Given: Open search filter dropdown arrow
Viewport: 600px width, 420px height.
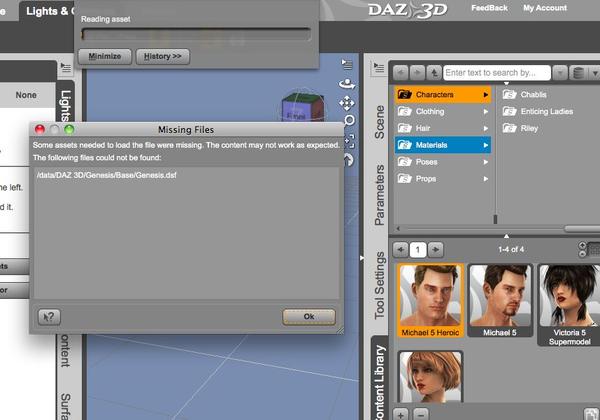Looking at the screenshot, I should (x=560, y=73).
